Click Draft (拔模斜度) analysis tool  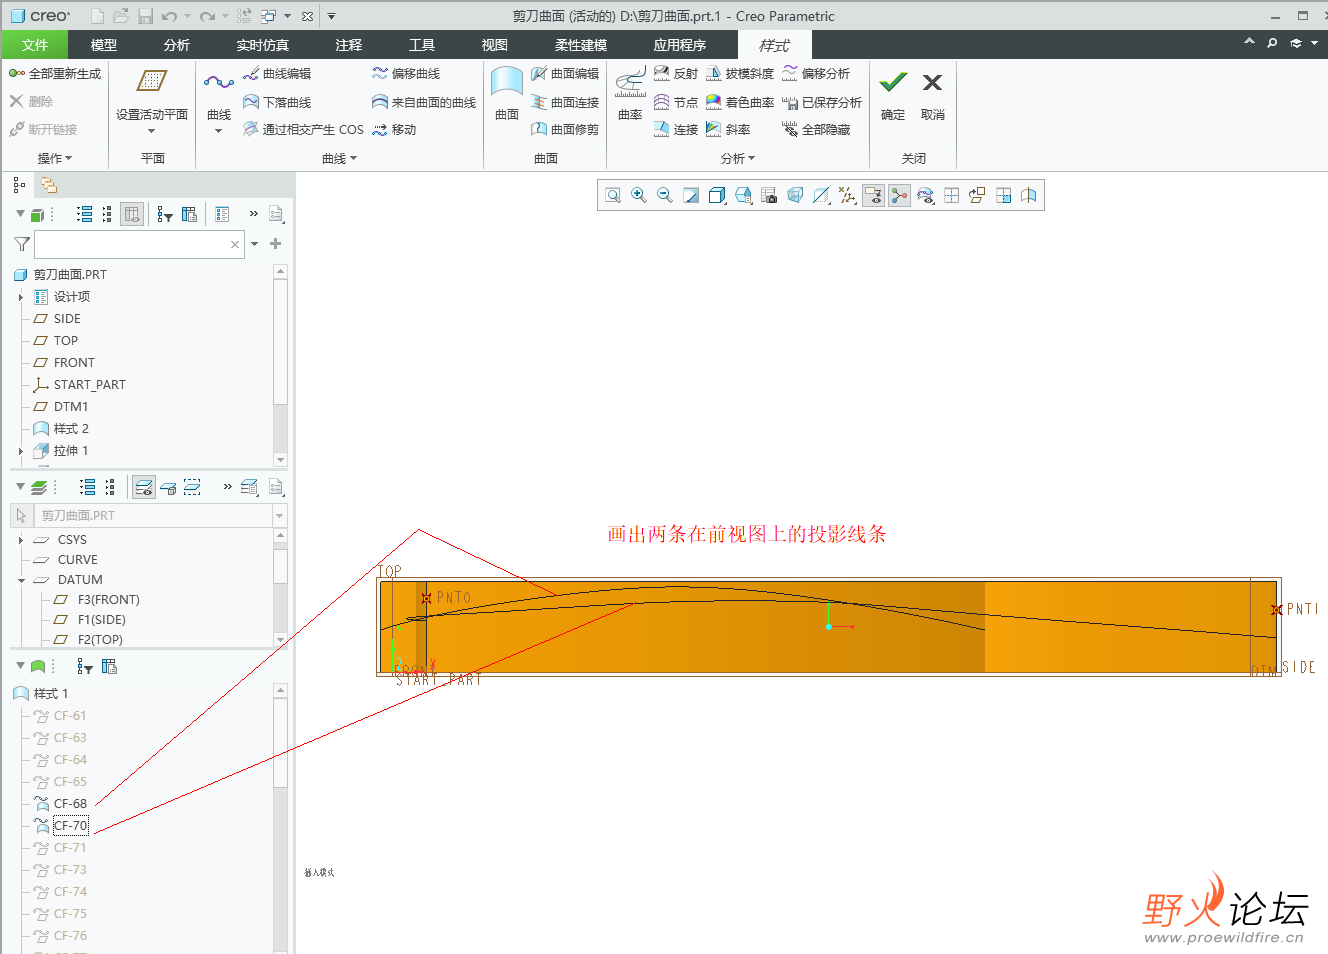tap(740, 74)
